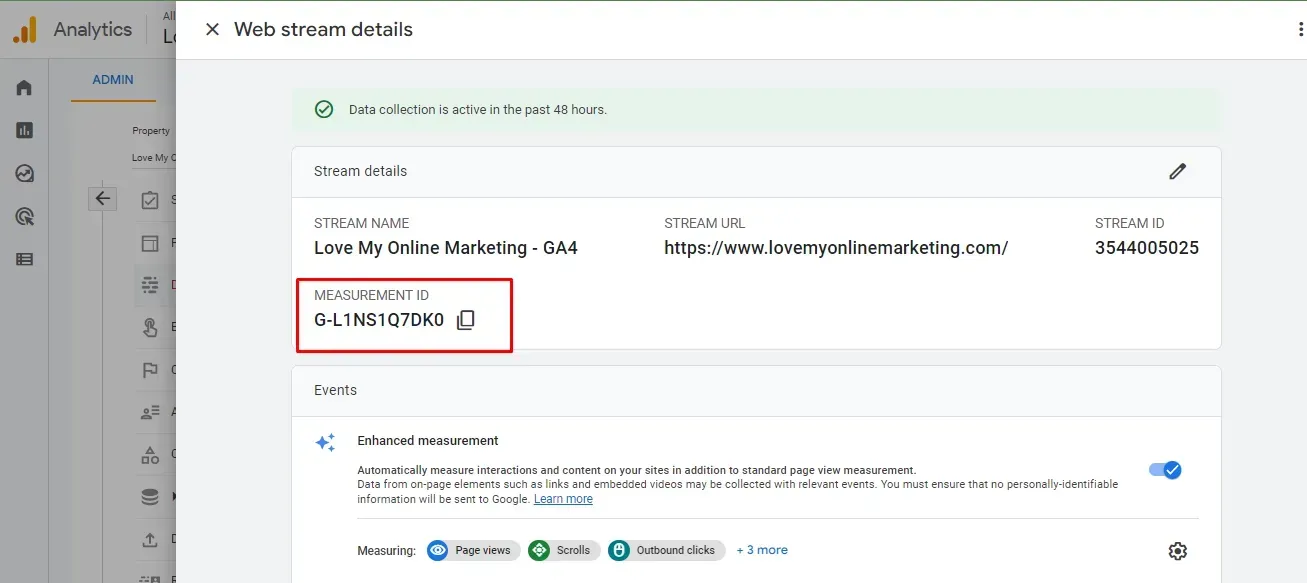Click Stream ID '3544005025' value
The height and width of the screenshot is (583, 1307).
[x=1147, y=248]
